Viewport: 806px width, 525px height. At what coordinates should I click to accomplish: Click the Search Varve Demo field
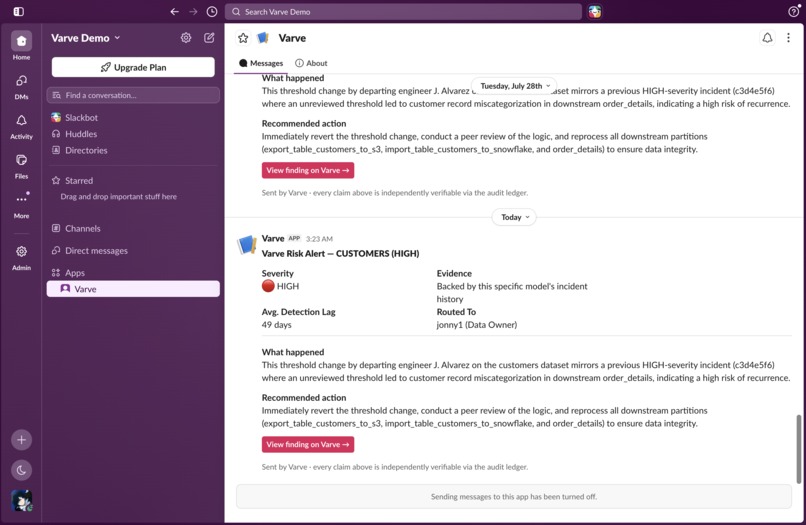pyautogui.click(x=403, y=11)
